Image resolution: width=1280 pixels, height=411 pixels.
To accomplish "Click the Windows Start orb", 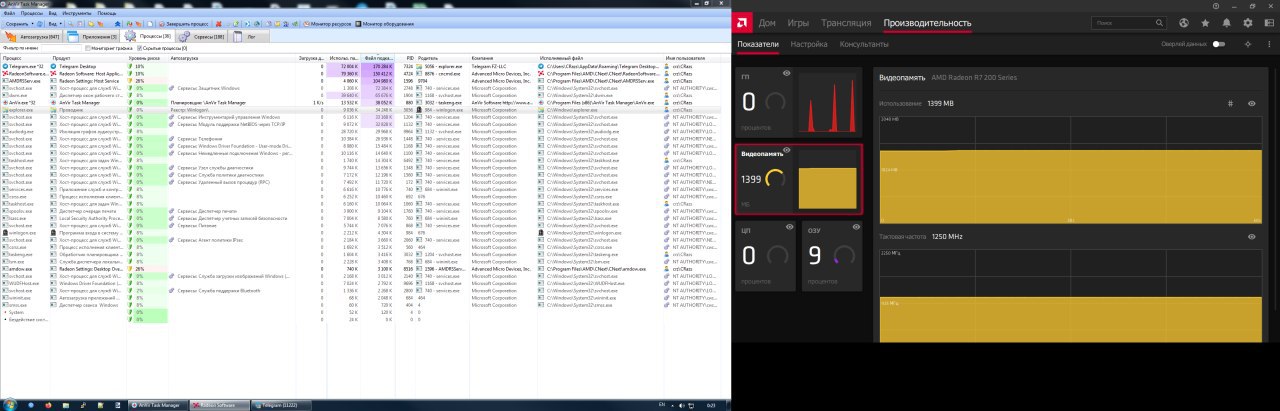I will click(10, 405).
